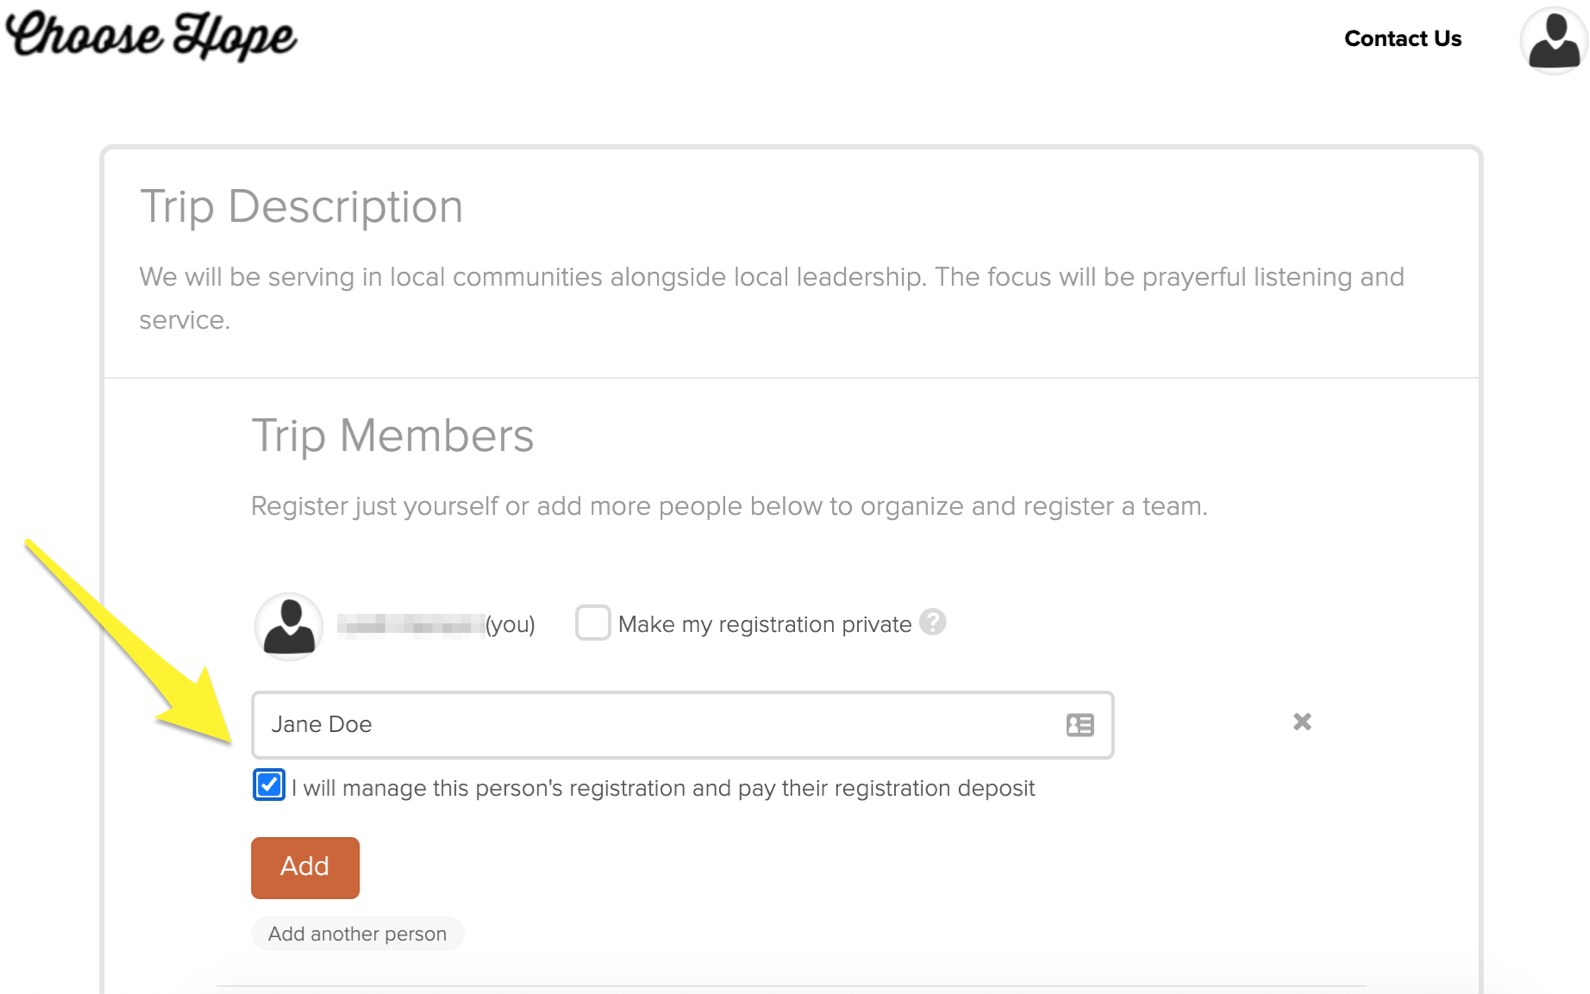Remove Jane Doe with the X icon
Viewport: 1590px width, 994px height.
1302,722
